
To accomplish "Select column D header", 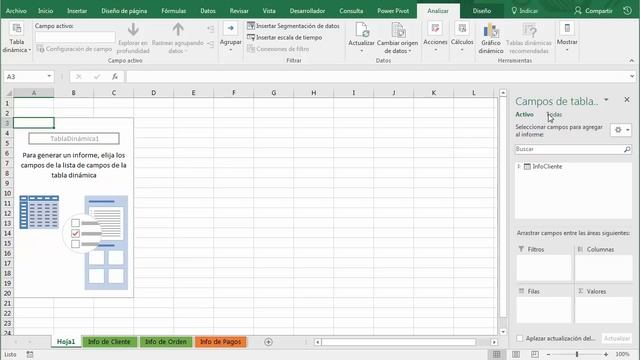I will click(x=153, y=93).
